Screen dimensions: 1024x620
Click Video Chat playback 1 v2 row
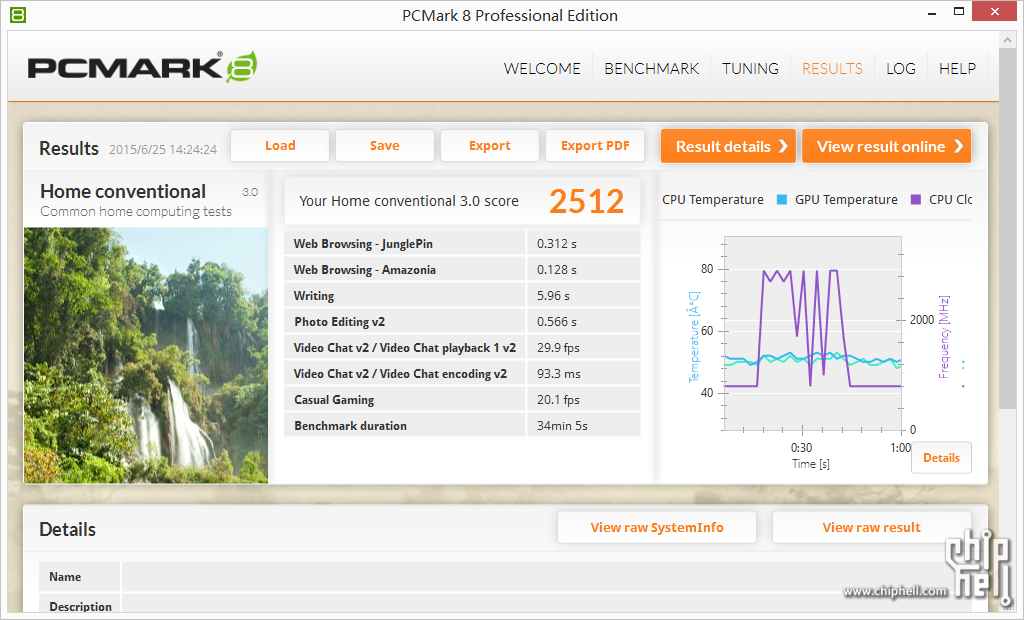tap(462, 348)
